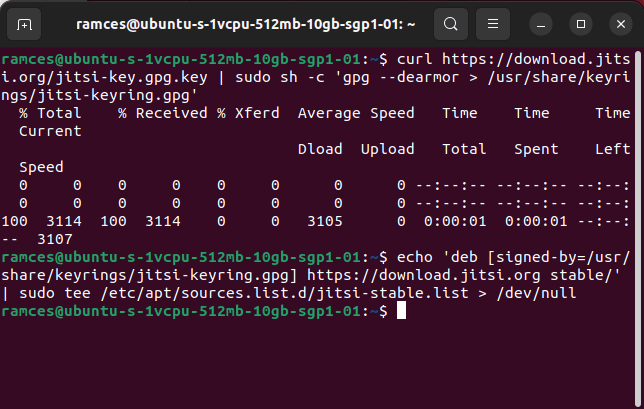Click the 'Dload' column header
Screen dimensions: 644x409
[x=320, y=149]
